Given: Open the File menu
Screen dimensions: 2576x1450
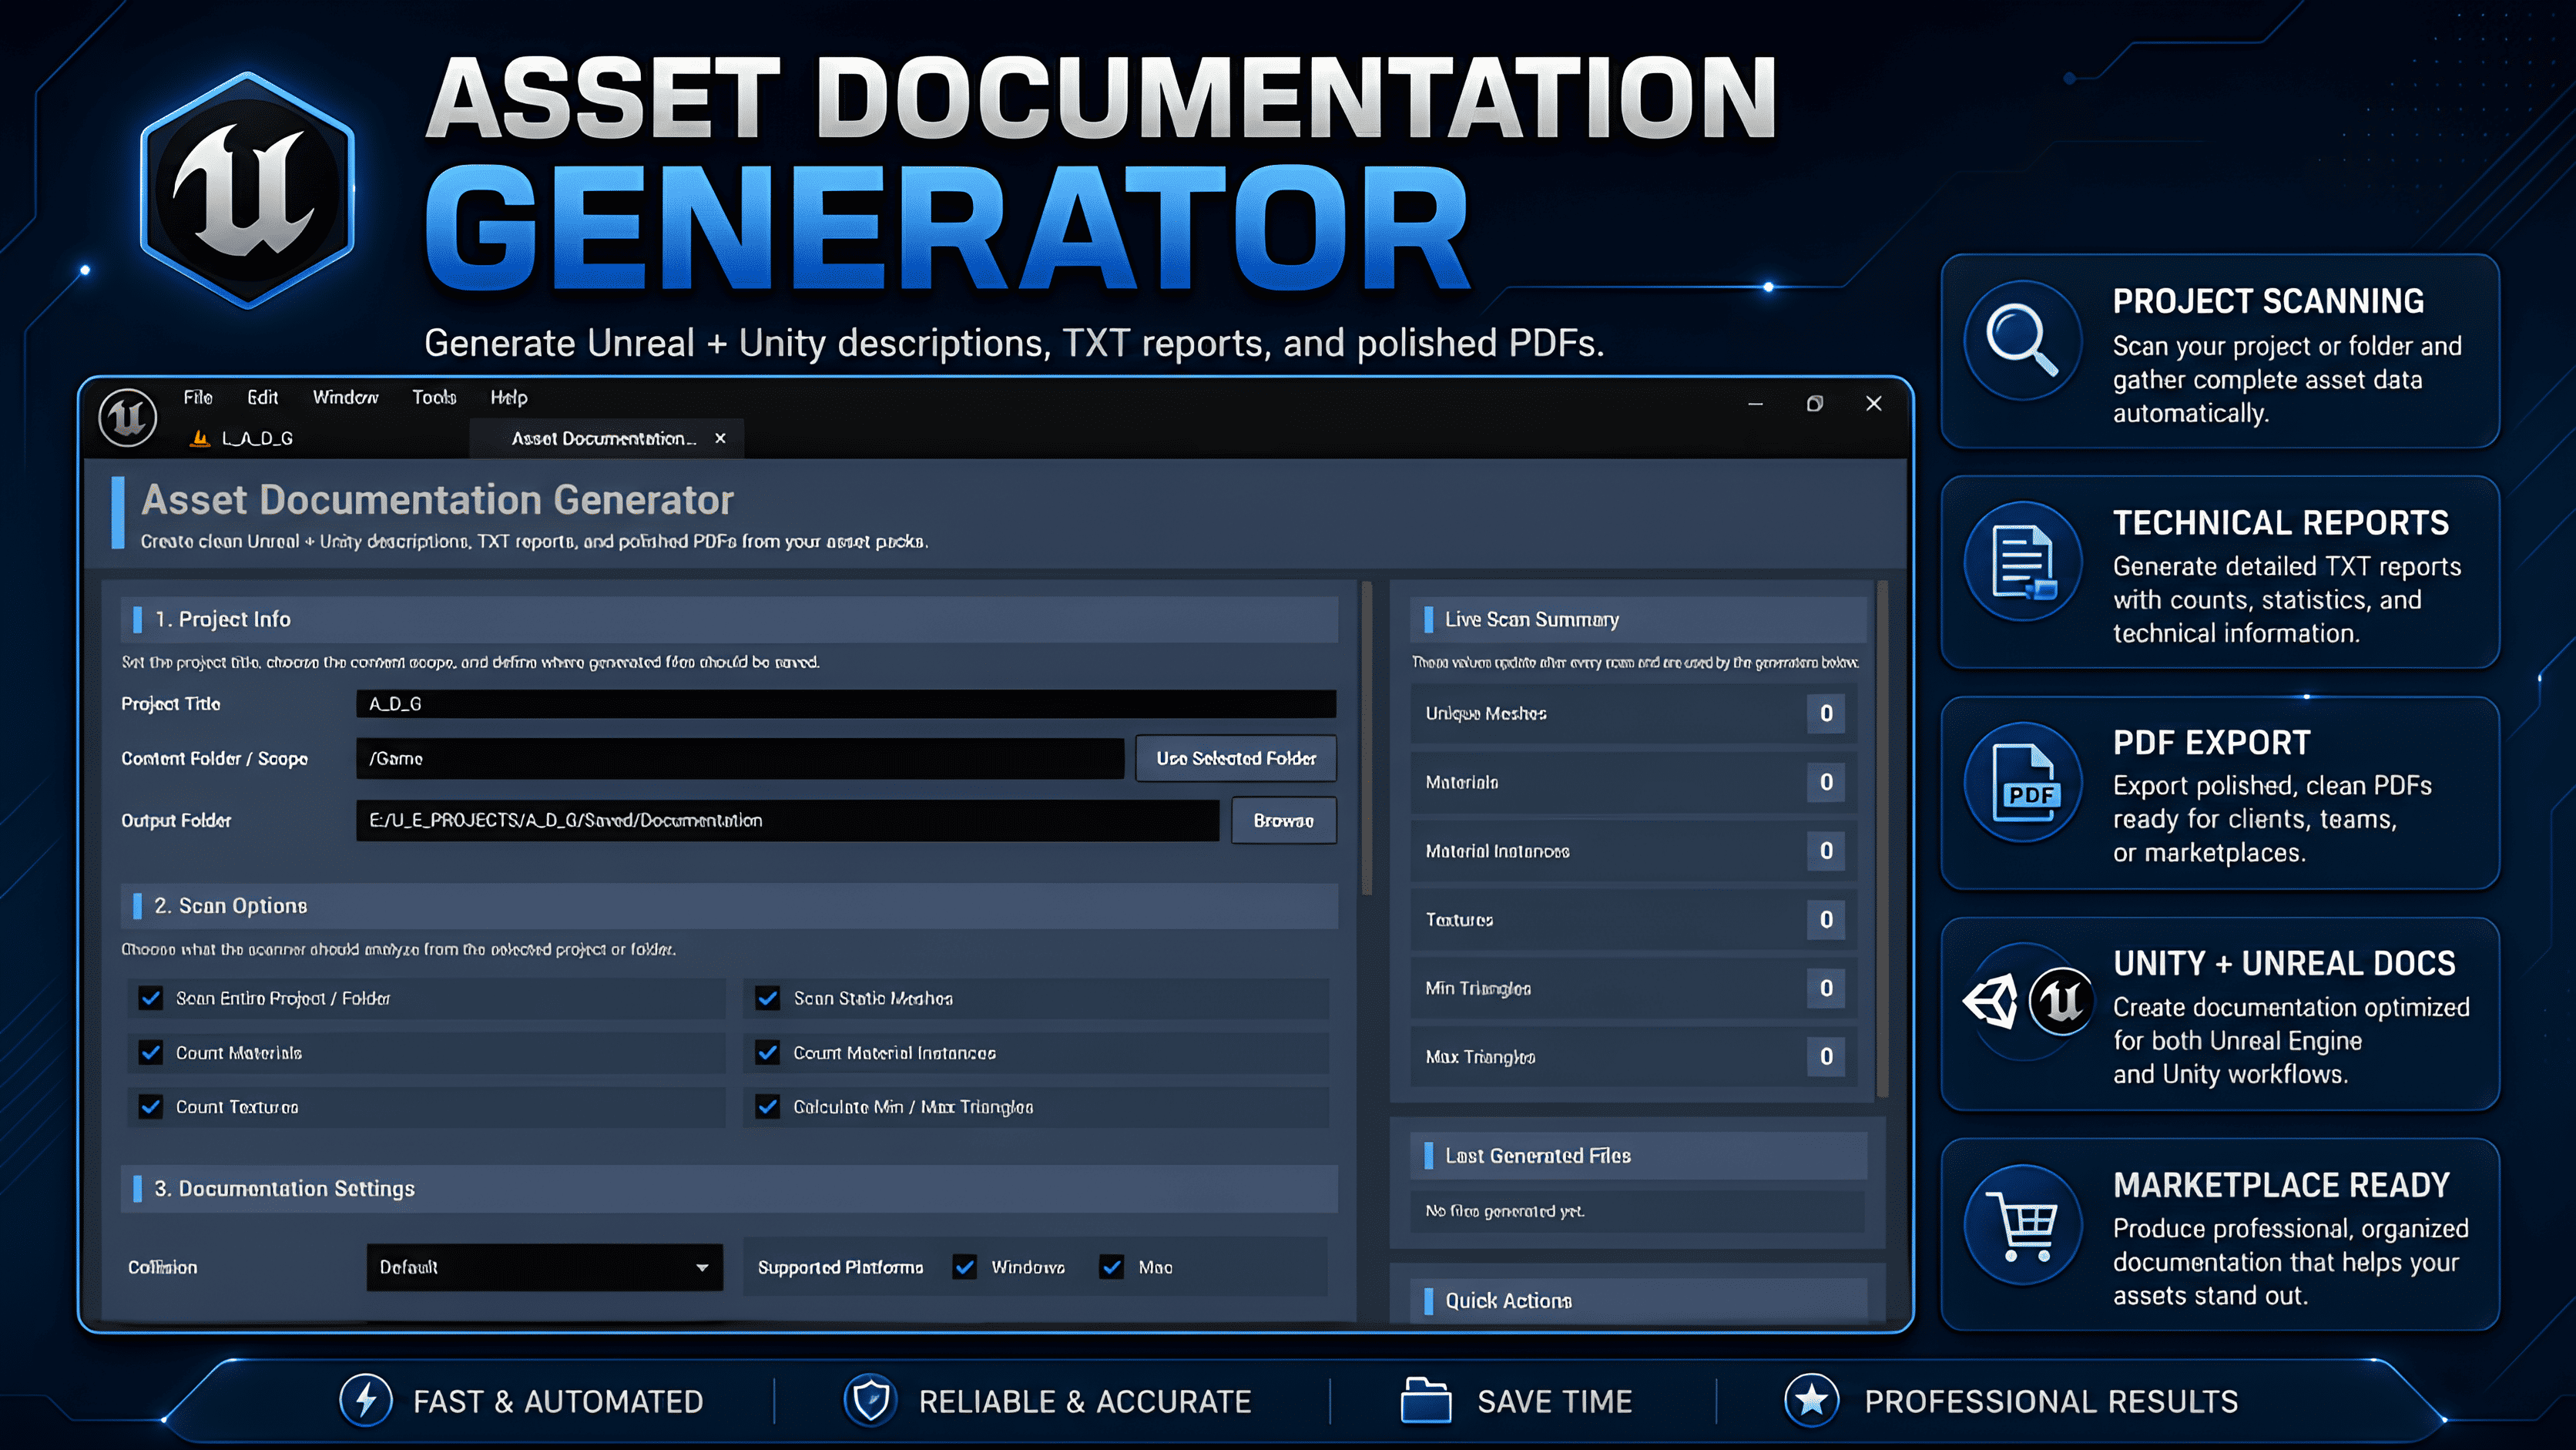Looking at the screenshot, I should coord(198,397).
